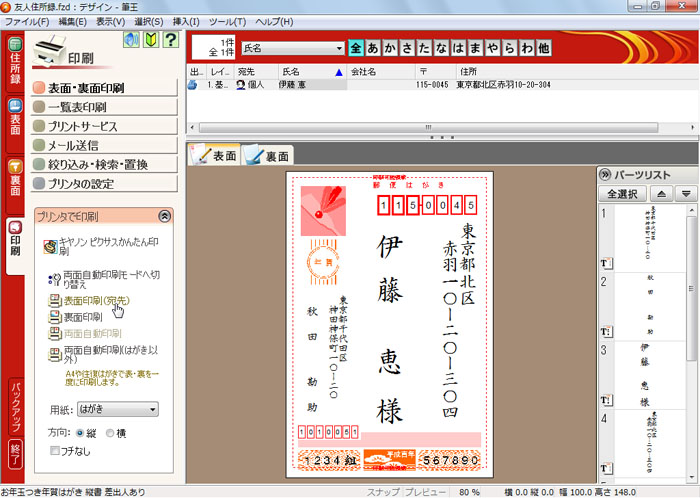700x498 pixels.
Task: Click the green question mark help icon
Action: [x=171, y=40]
